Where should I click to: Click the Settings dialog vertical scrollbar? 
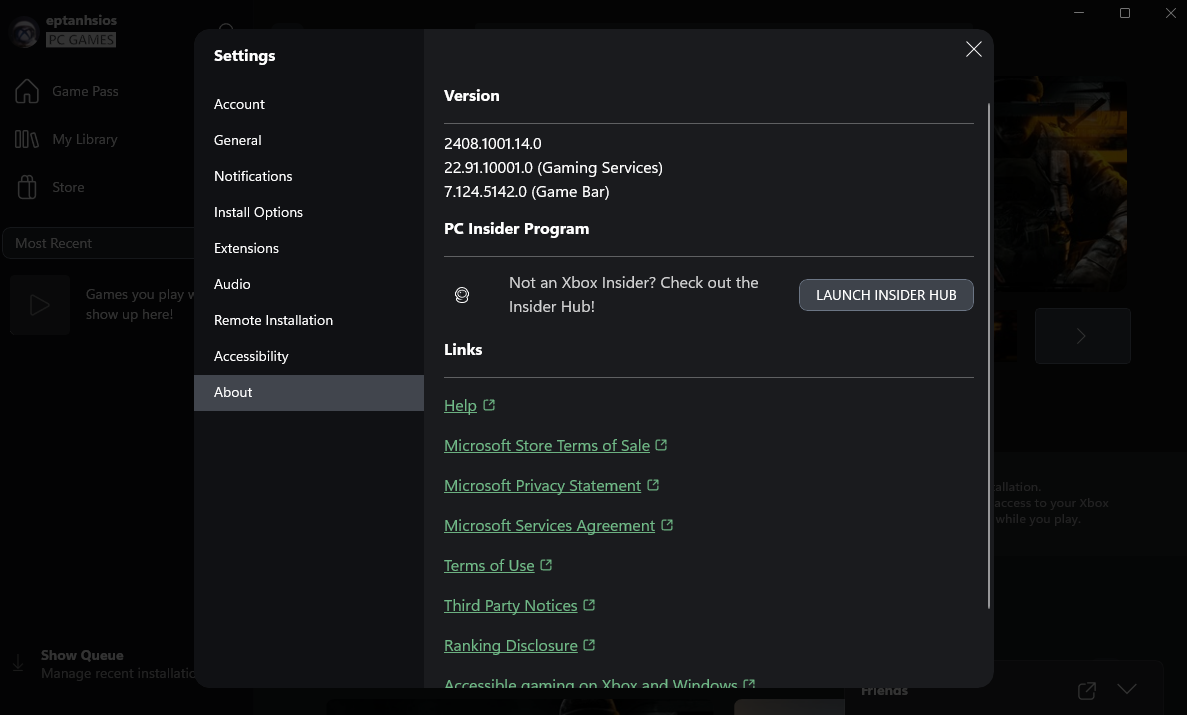tap(989, 356)
